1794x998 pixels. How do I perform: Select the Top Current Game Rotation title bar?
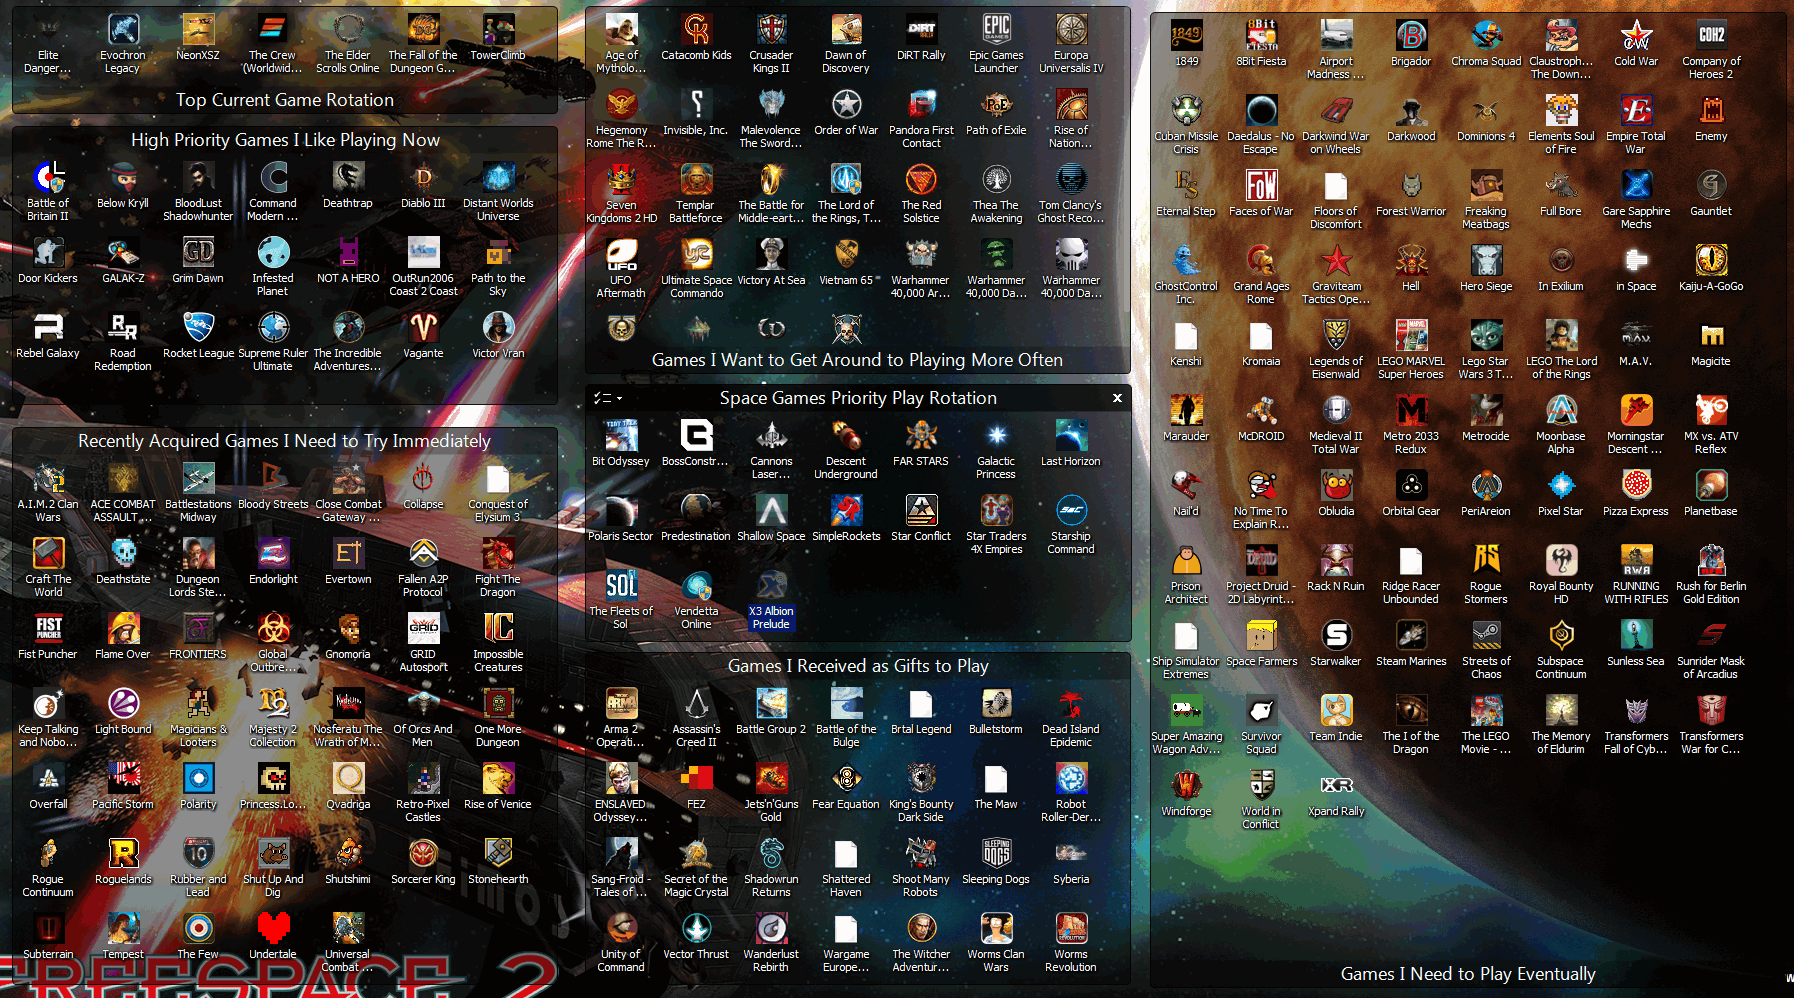[285, 100]
